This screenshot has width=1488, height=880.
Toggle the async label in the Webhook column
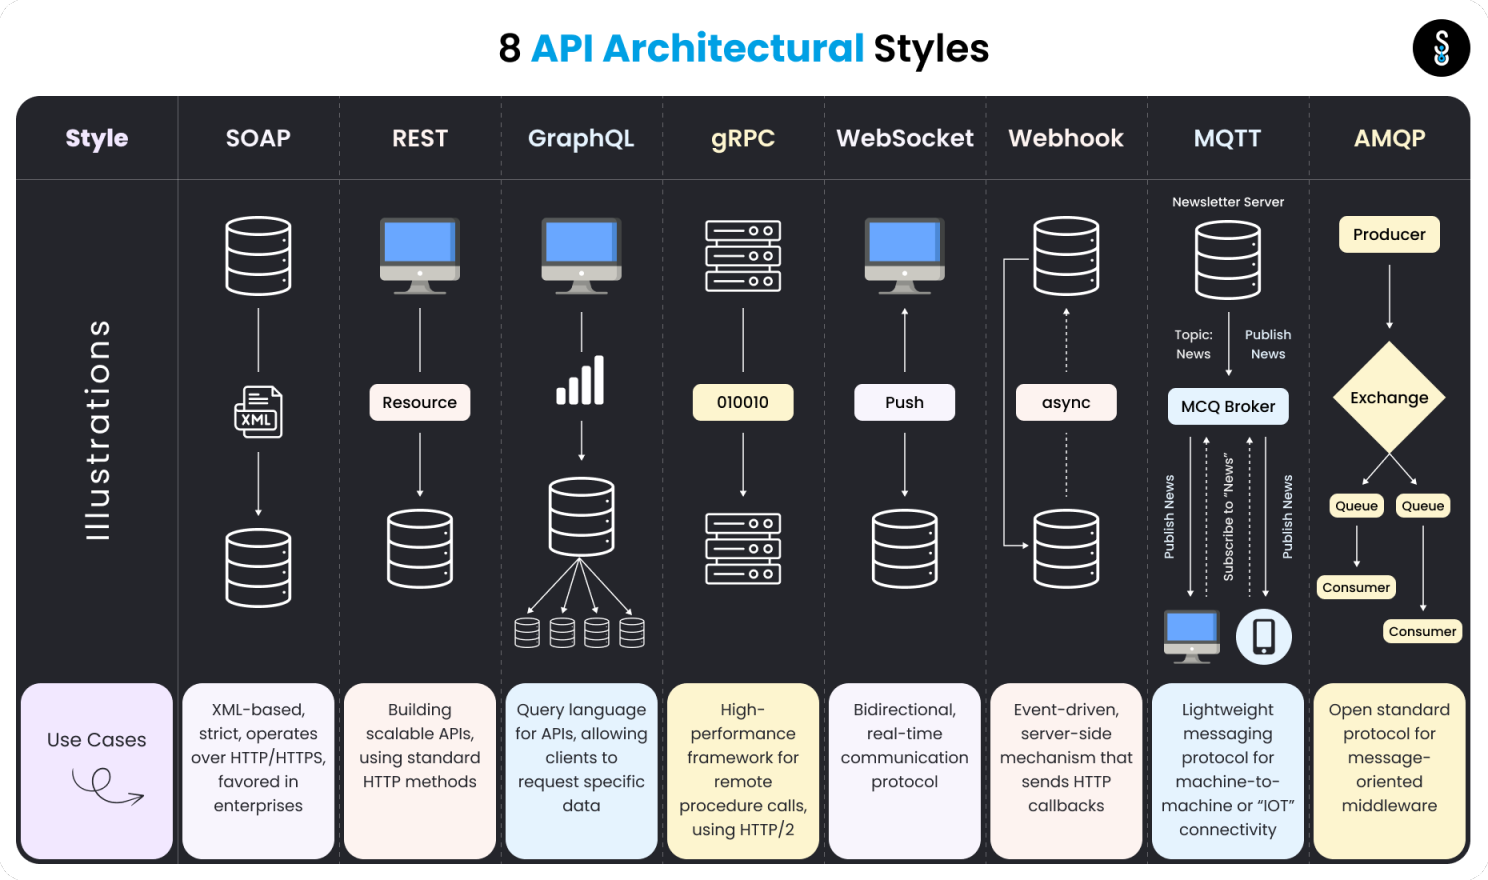[x=1066, y=402]
